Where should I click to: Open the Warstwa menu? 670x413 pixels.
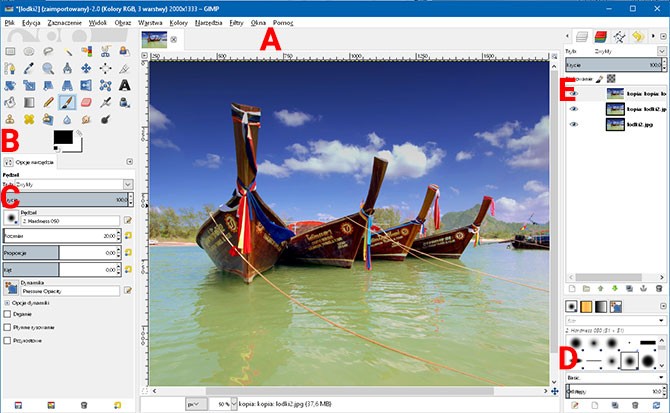[x=150, y=23]
